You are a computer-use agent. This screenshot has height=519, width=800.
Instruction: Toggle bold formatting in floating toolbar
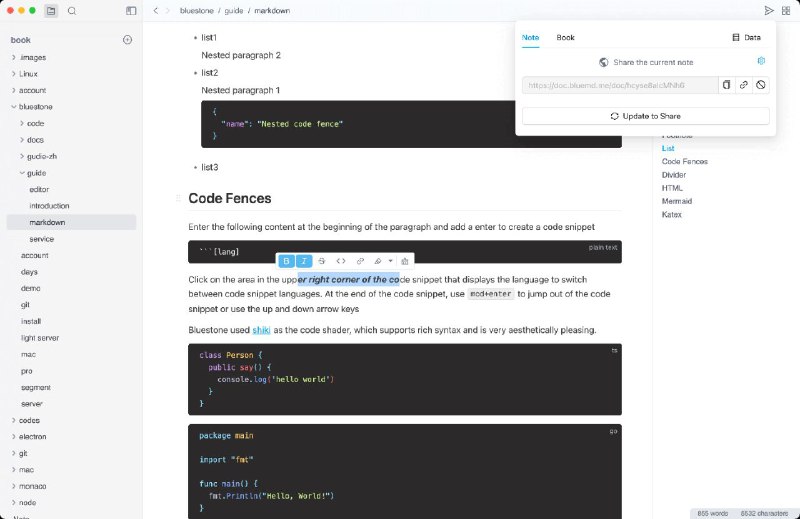(286, 261)
